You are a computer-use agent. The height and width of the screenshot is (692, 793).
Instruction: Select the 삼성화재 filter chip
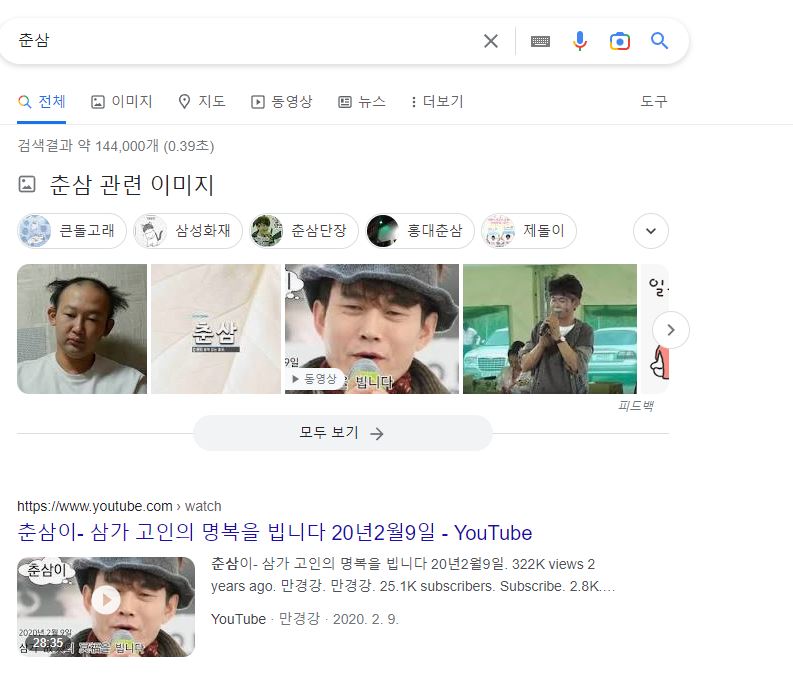[188, 231]
